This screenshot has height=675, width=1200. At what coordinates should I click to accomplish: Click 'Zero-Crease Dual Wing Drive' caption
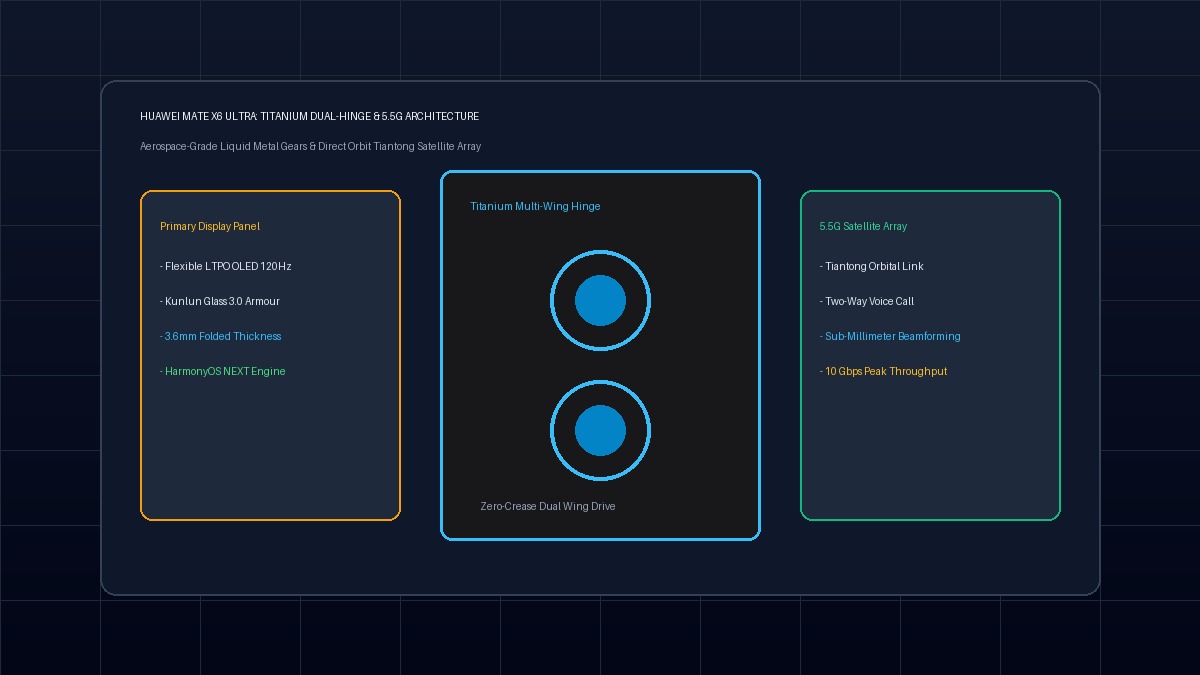tap(548, 507)
